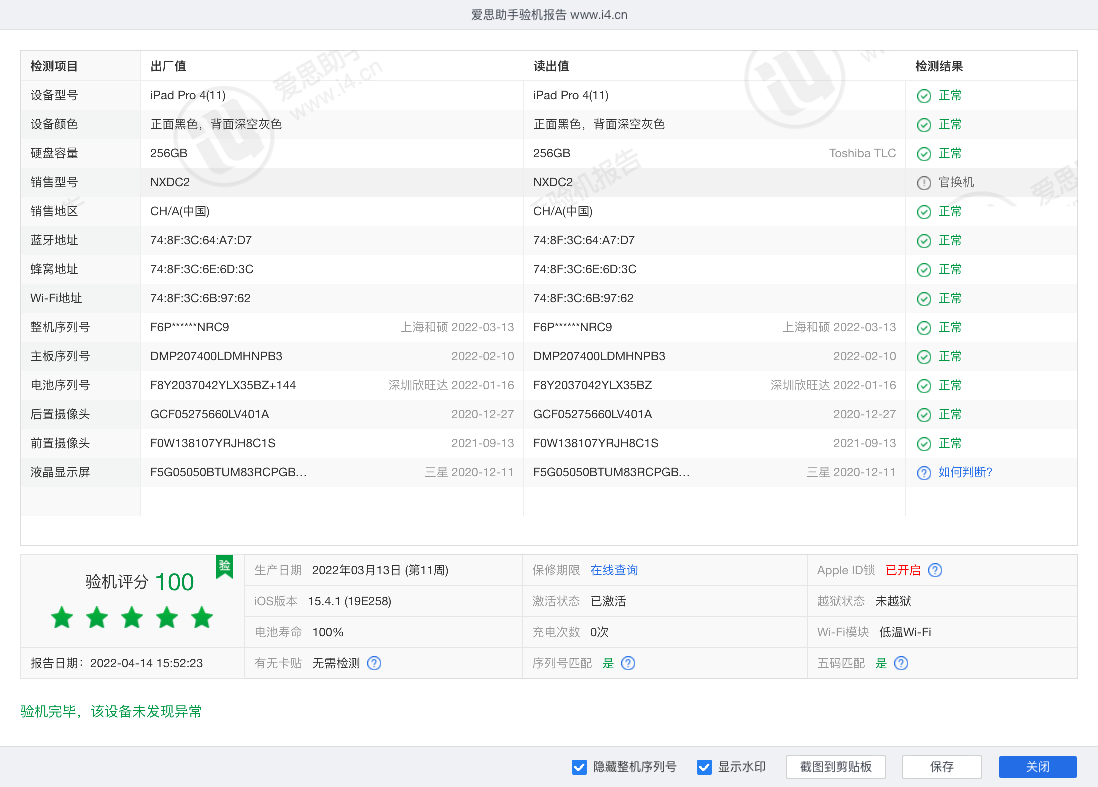The image size is (1098, 787).
Task: Click the green check icon in 后置摄像头 row
Action: coord(924,415)
